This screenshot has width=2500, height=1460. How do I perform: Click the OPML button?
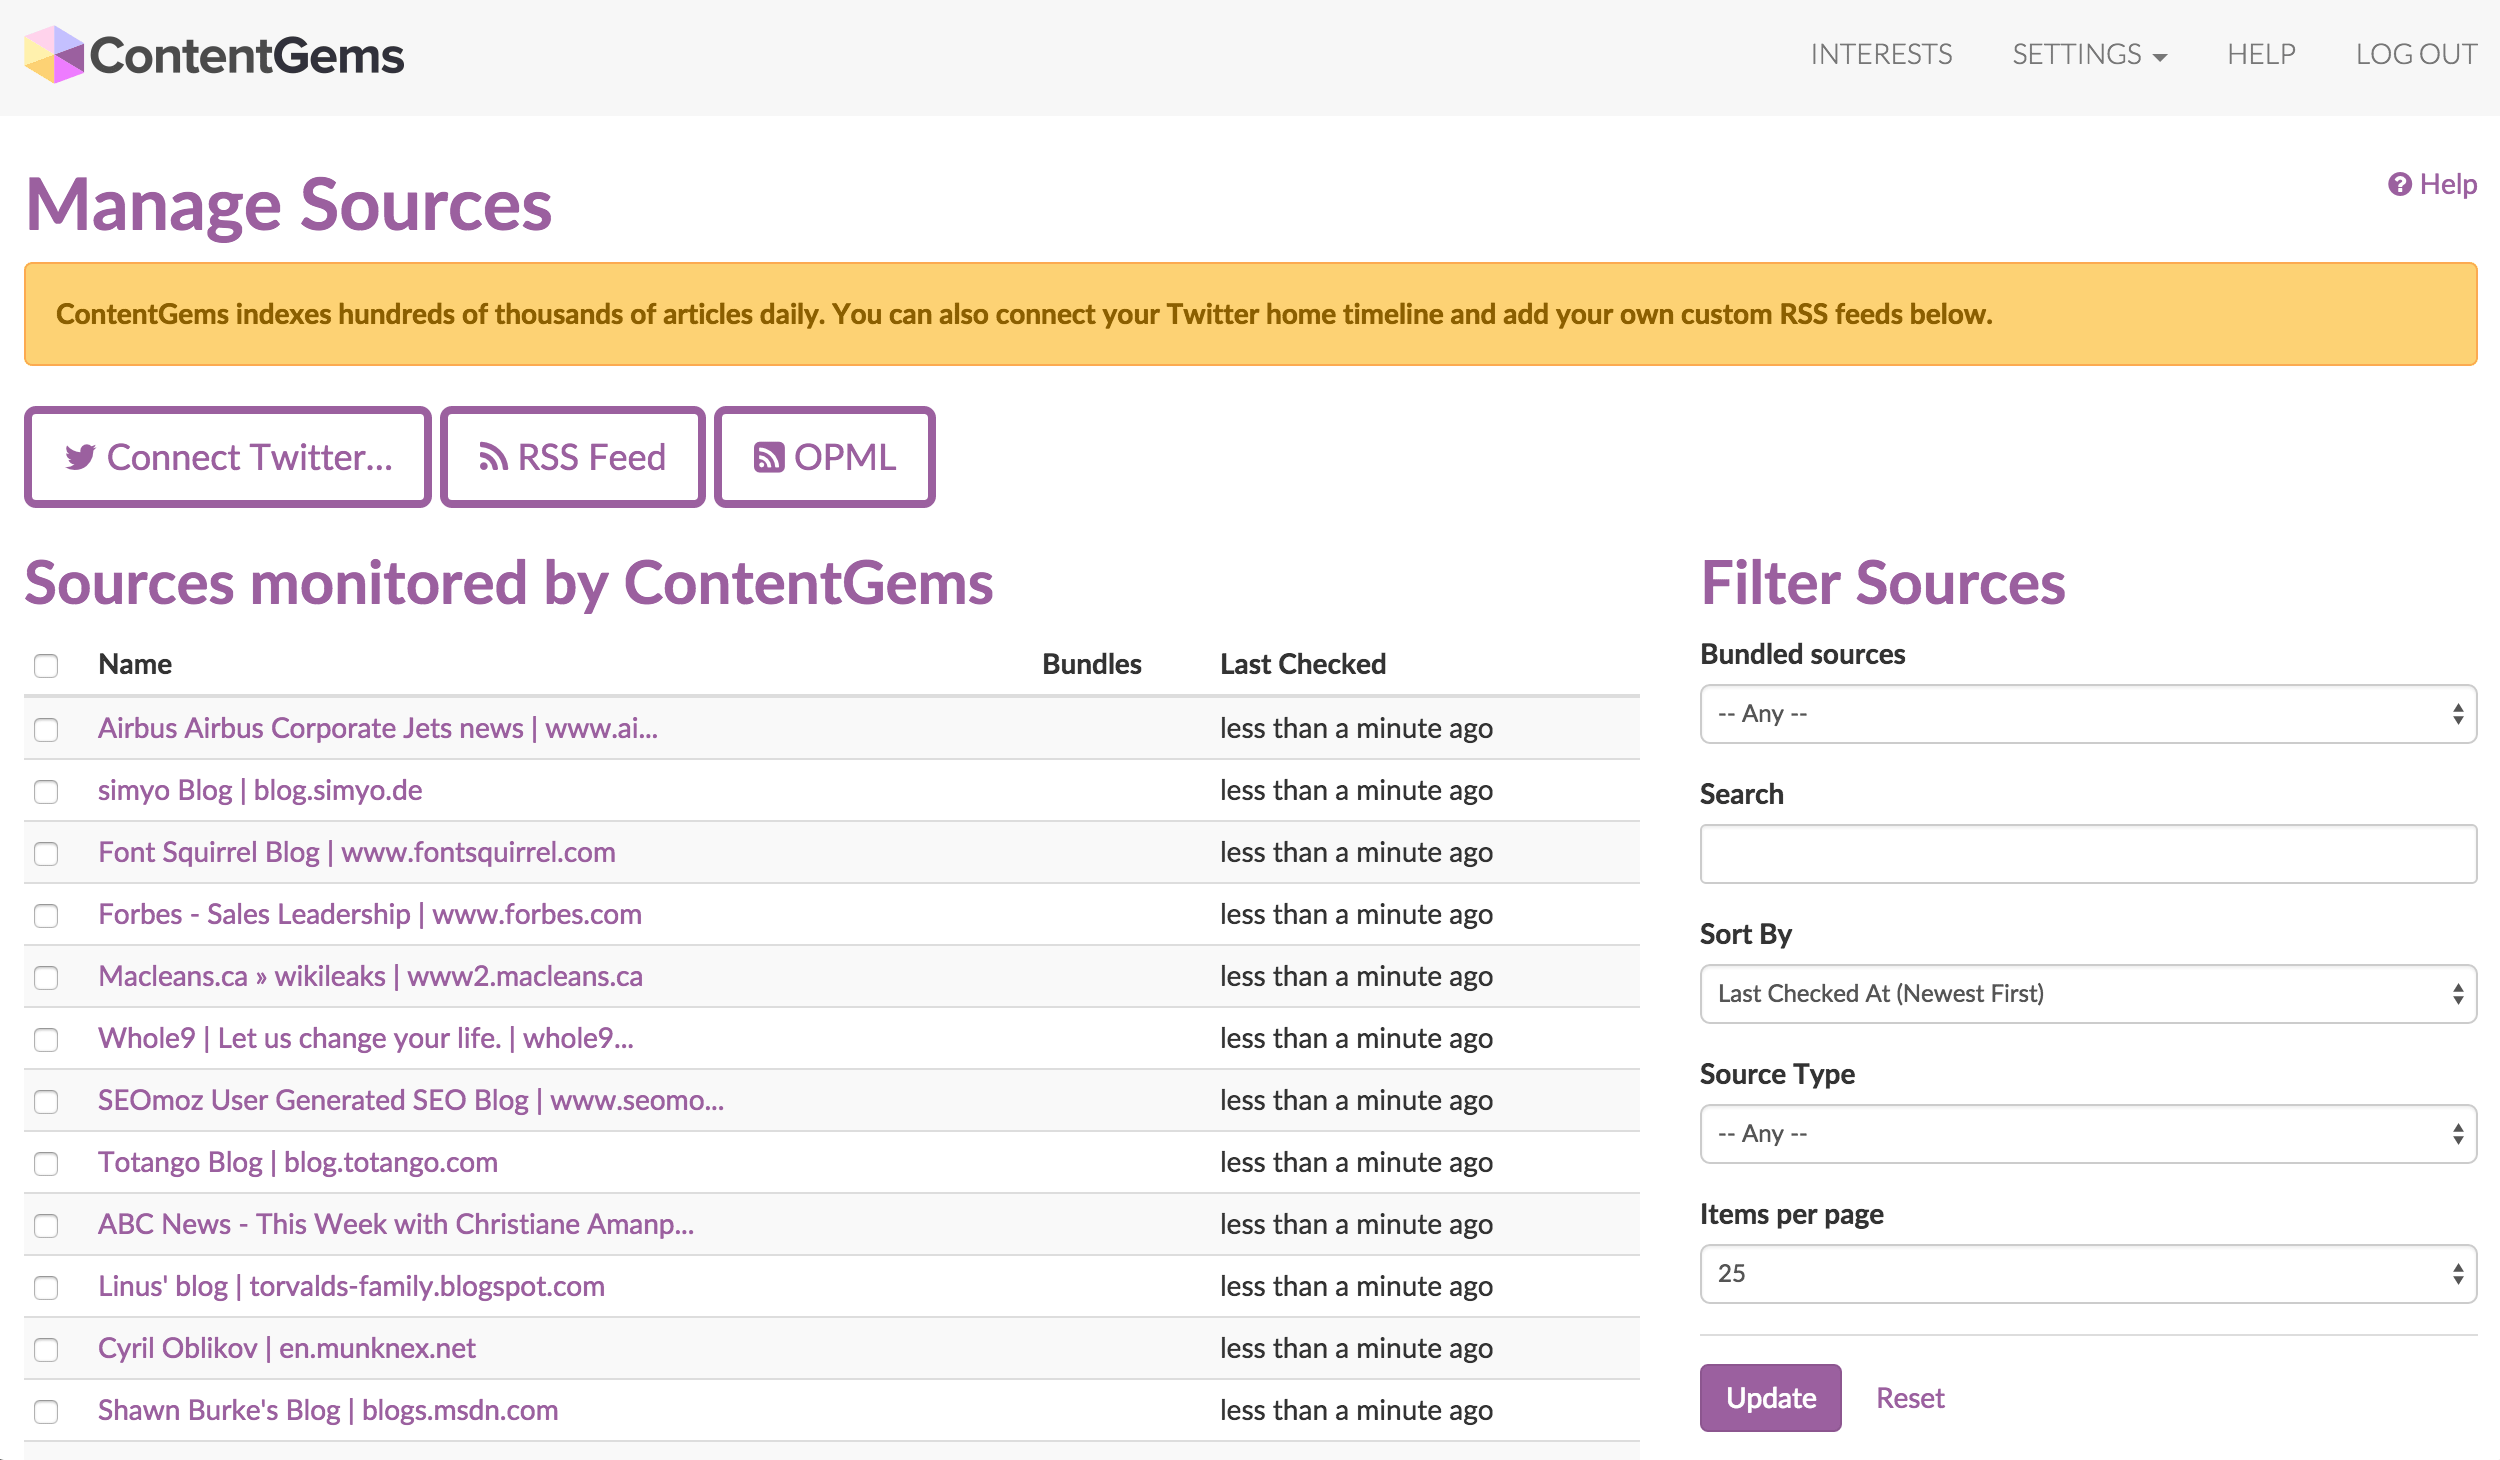(825, 457)
